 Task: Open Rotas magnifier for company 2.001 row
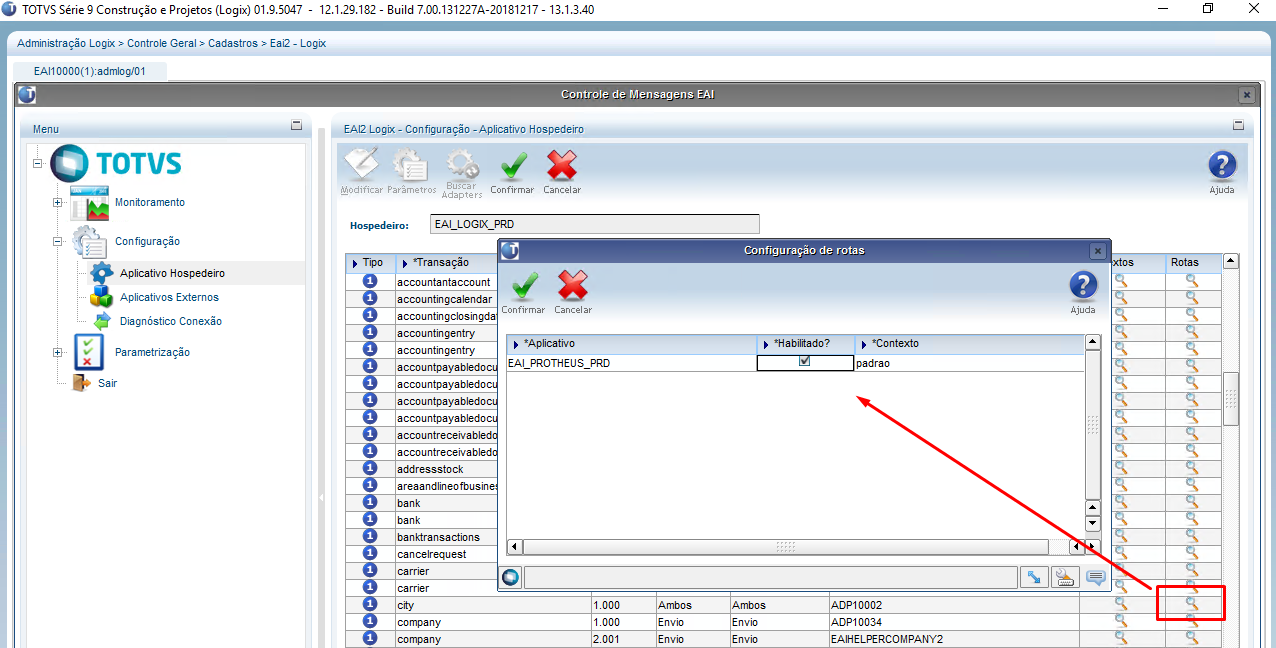click(1192, 638)
